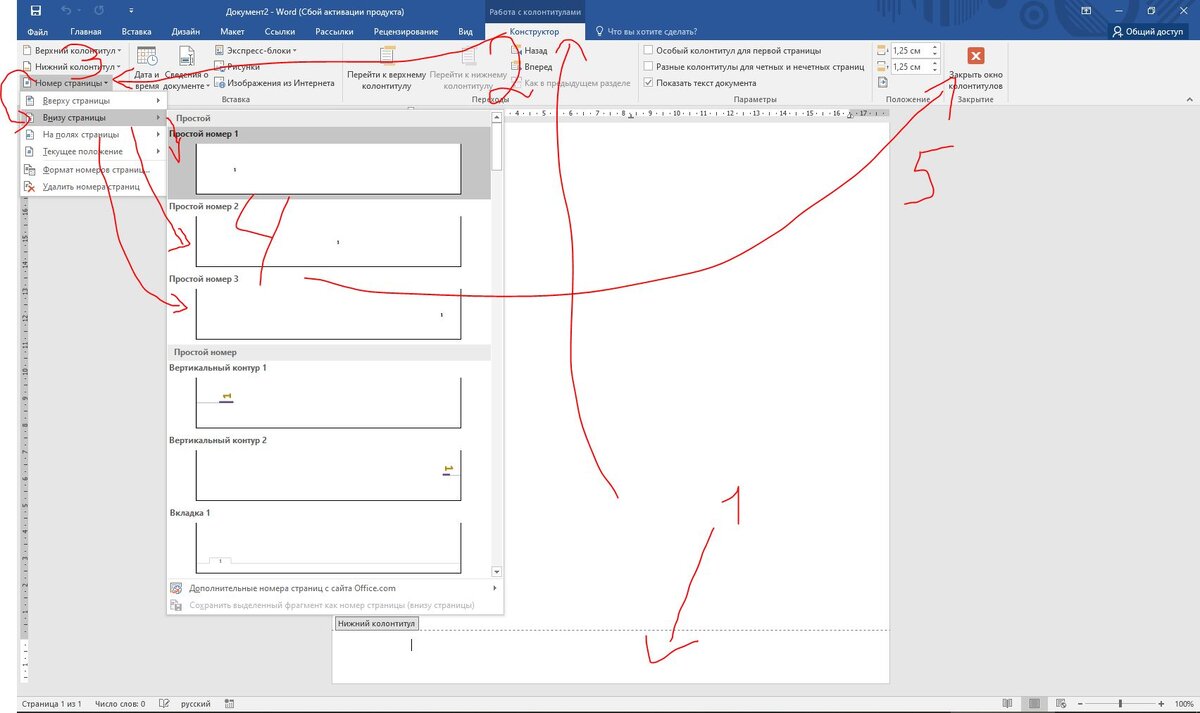The image size is (1200, 713).
Task: Switch to Макет (Layout) ribbon tab
Action: [232, 32]
